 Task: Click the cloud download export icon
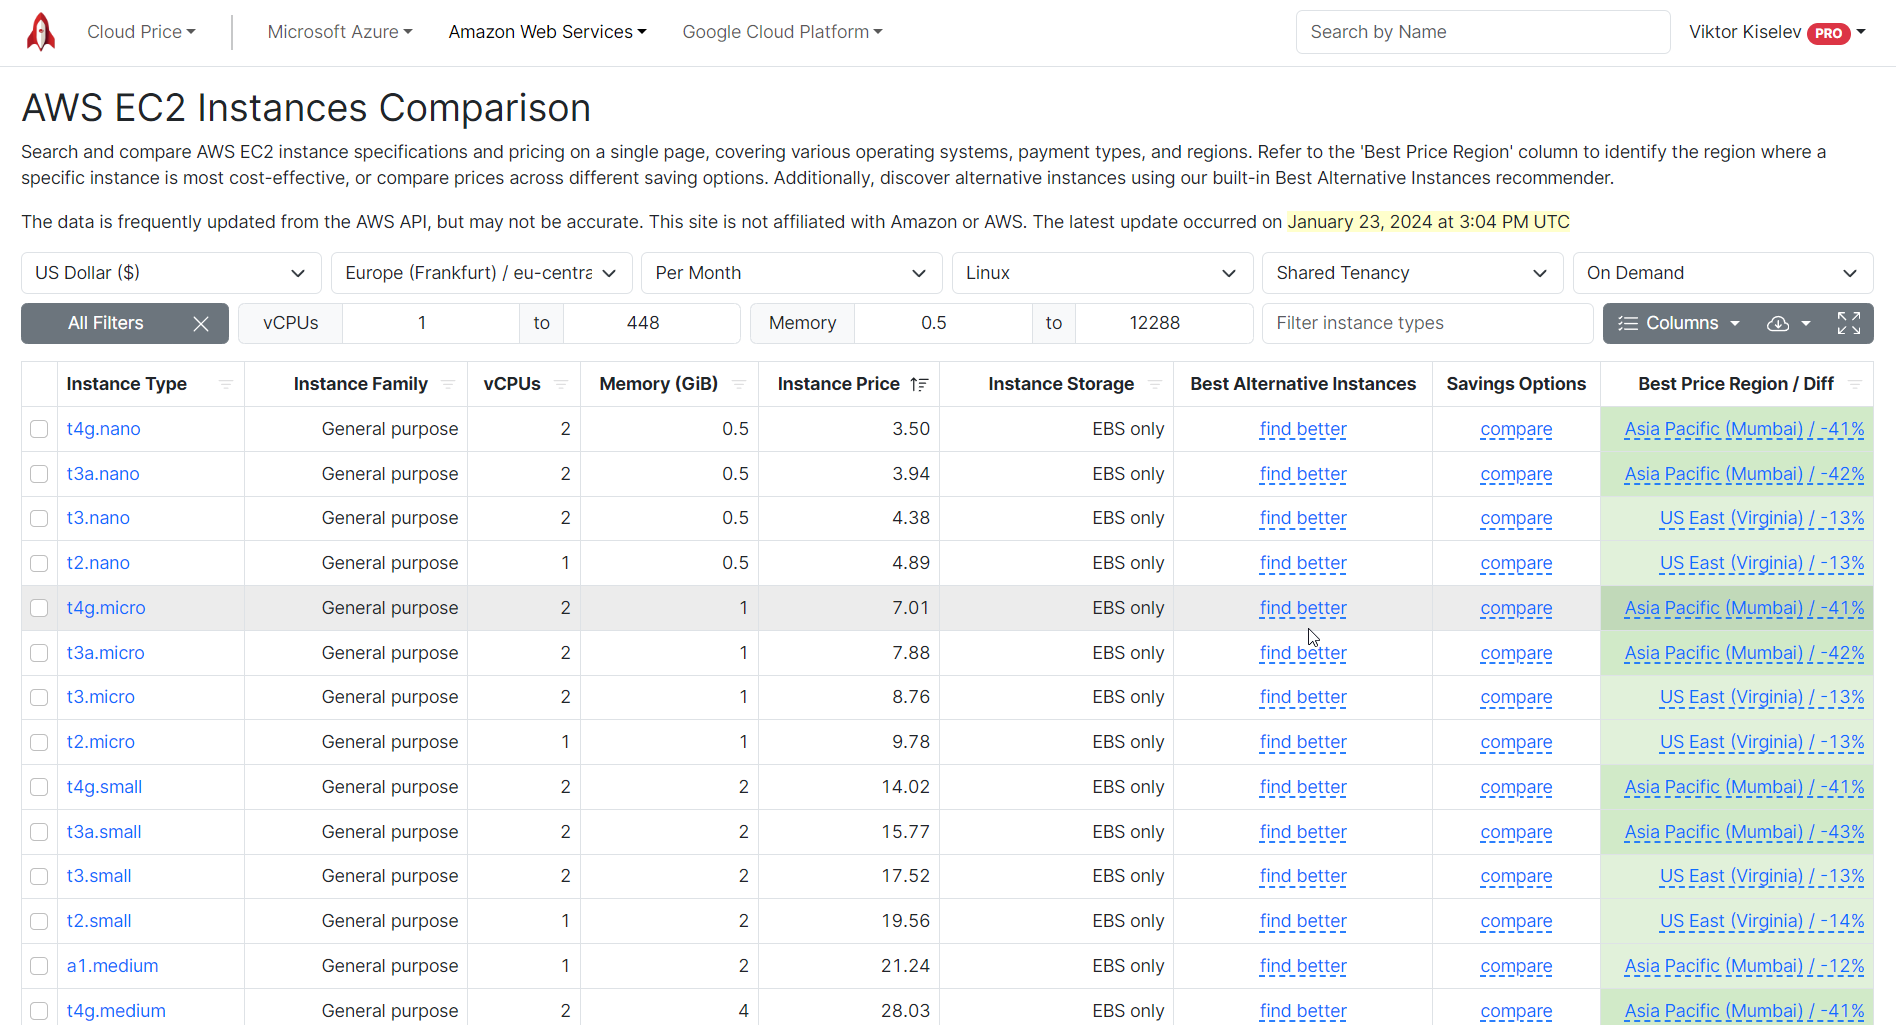point(1778,324)
